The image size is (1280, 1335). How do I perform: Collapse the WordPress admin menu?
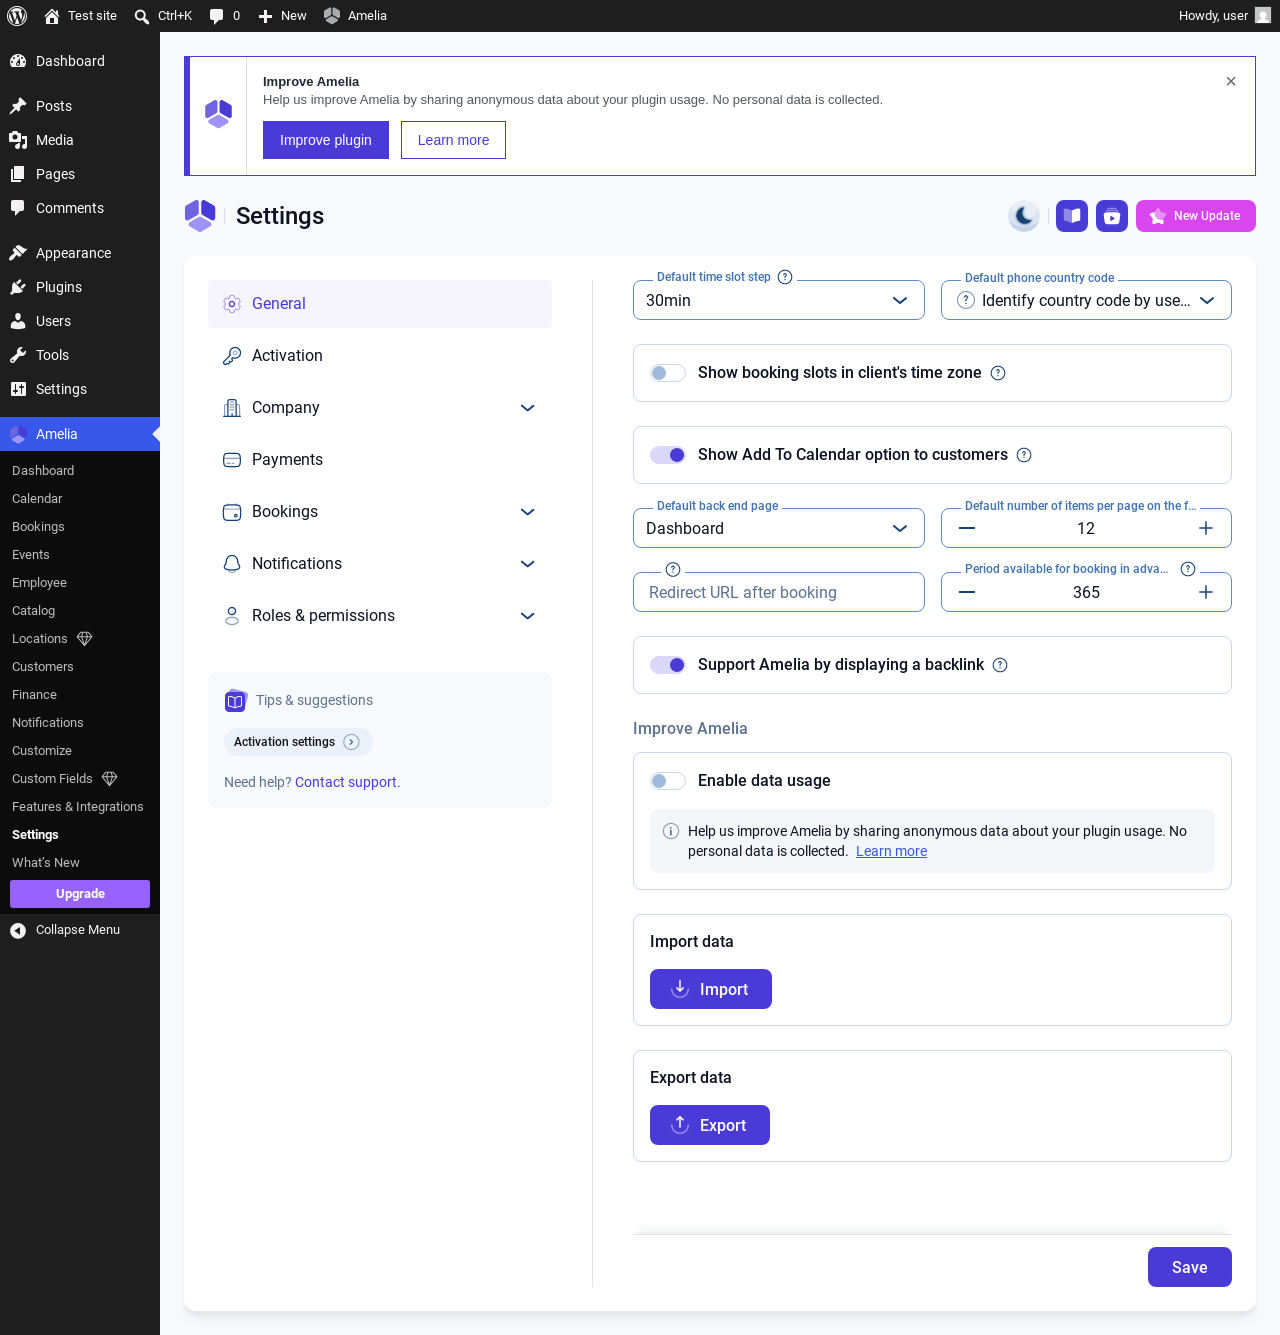tap(80, 930)
